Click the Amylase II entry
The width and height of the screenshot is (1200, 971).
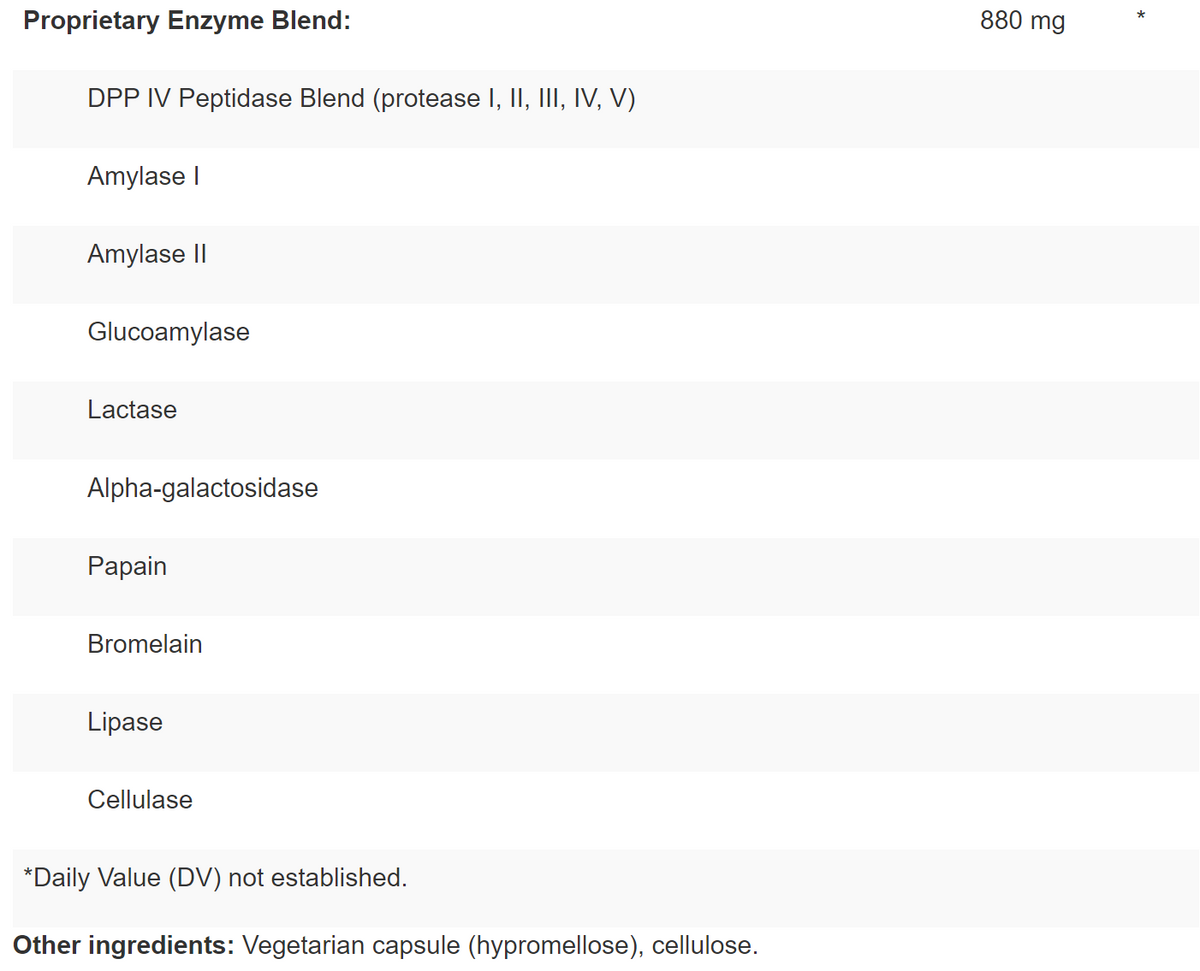(147, 255)
